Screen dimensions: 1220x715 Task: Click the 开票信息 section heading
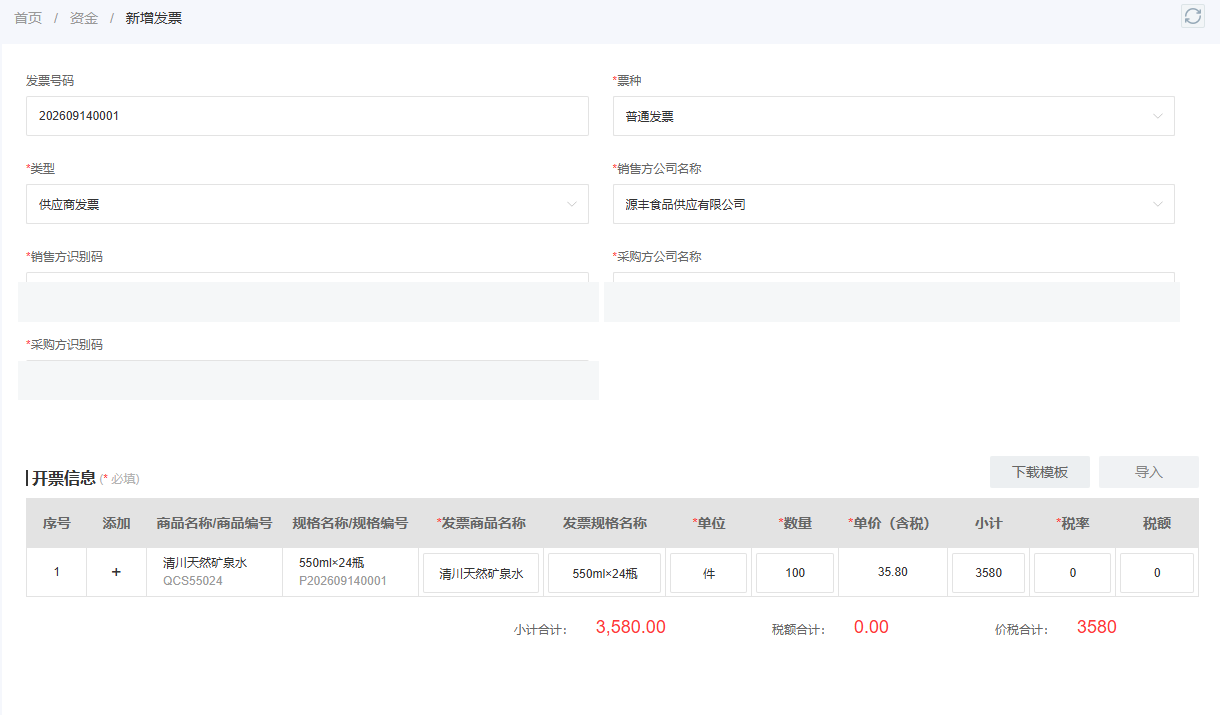tap(64, 478)
